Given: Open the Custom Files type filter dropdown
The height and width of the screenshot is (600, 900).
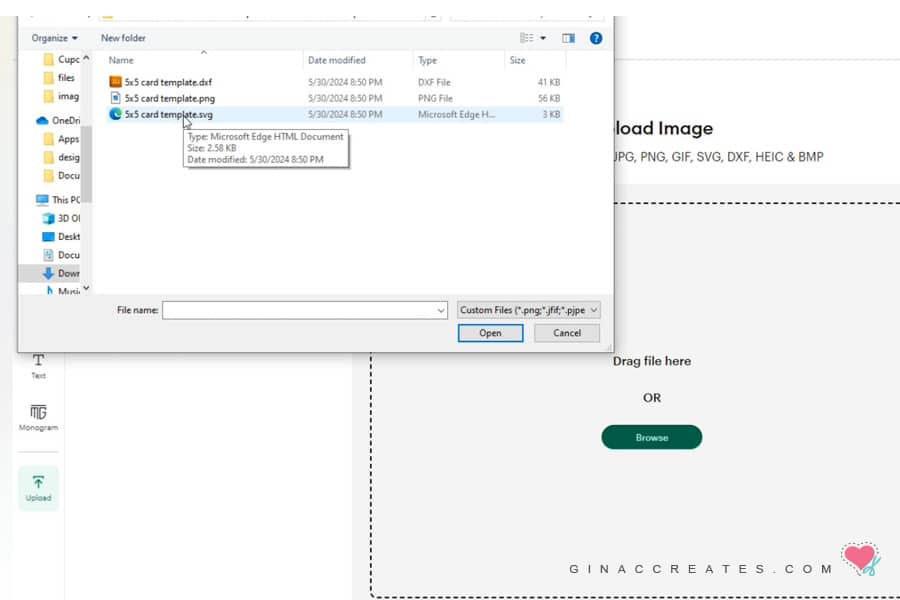Looking at the screenshot, I should click(x=529, y=310).
